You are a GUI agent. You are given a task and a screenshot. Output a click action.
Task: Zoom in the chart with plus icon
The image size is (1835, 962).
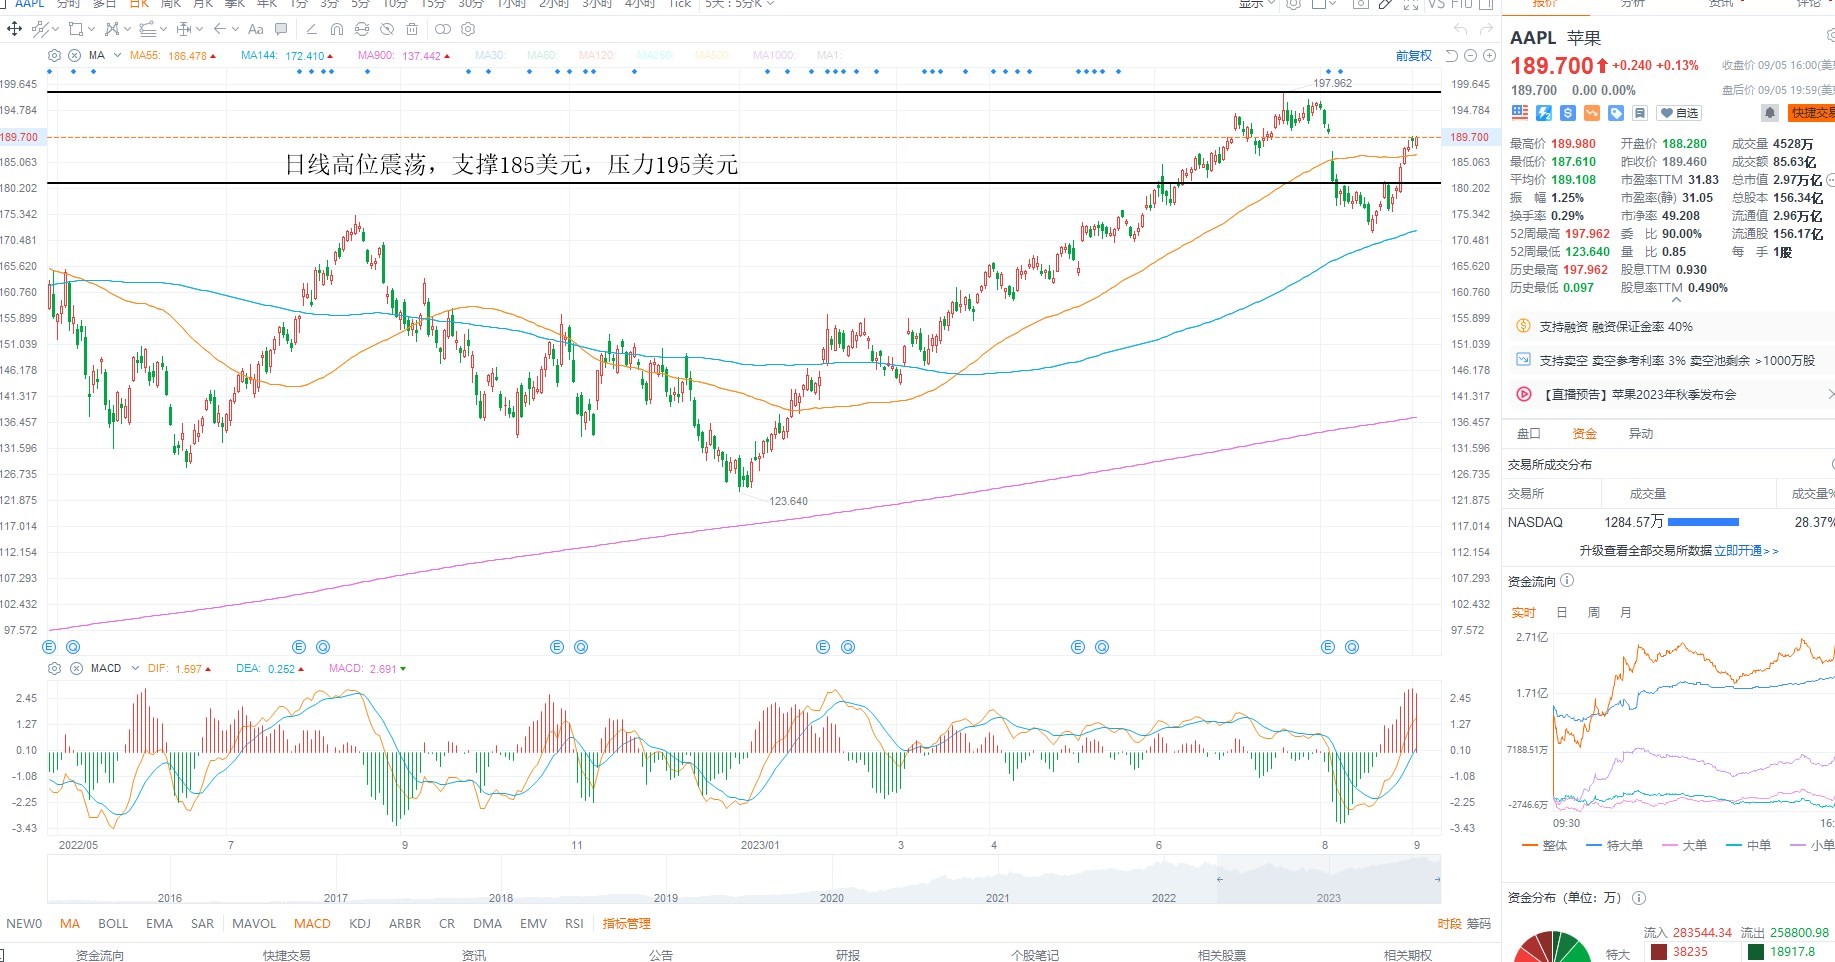(1489, 56)
